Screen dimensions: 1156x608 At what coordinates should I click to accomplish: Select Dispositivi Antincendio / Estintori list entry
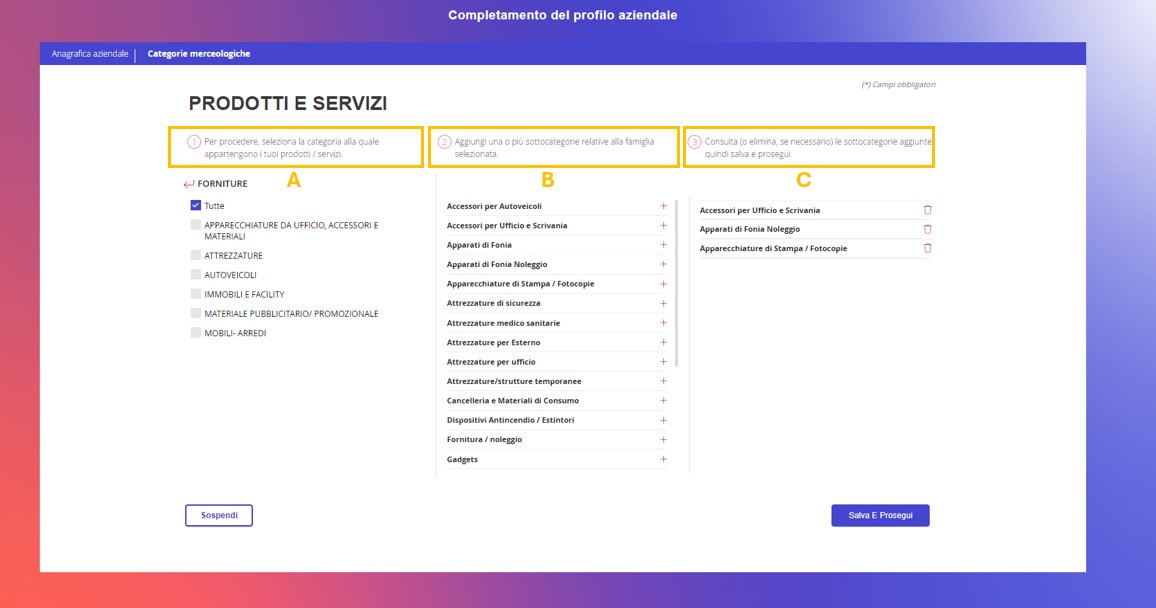557,420
